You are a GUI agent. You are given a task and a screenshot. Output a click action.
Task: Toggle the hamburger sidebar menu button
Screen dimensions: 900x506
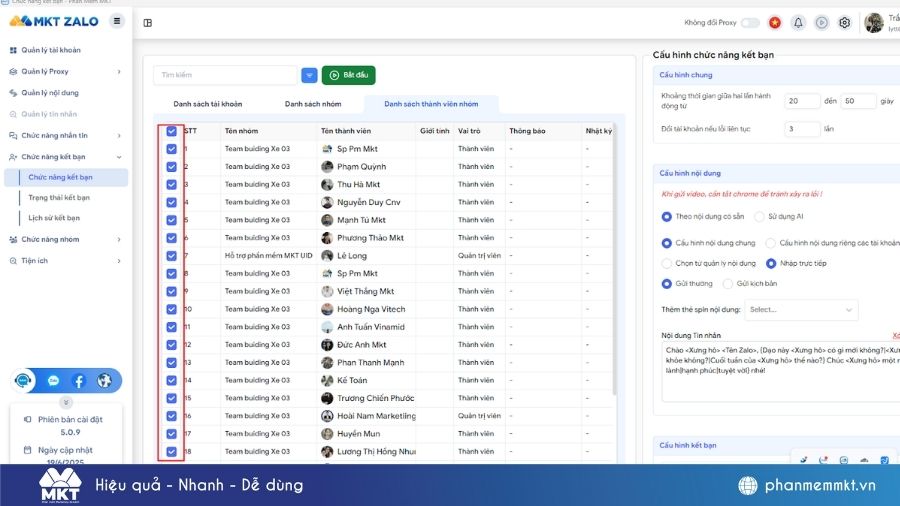[x=118, y=20]
